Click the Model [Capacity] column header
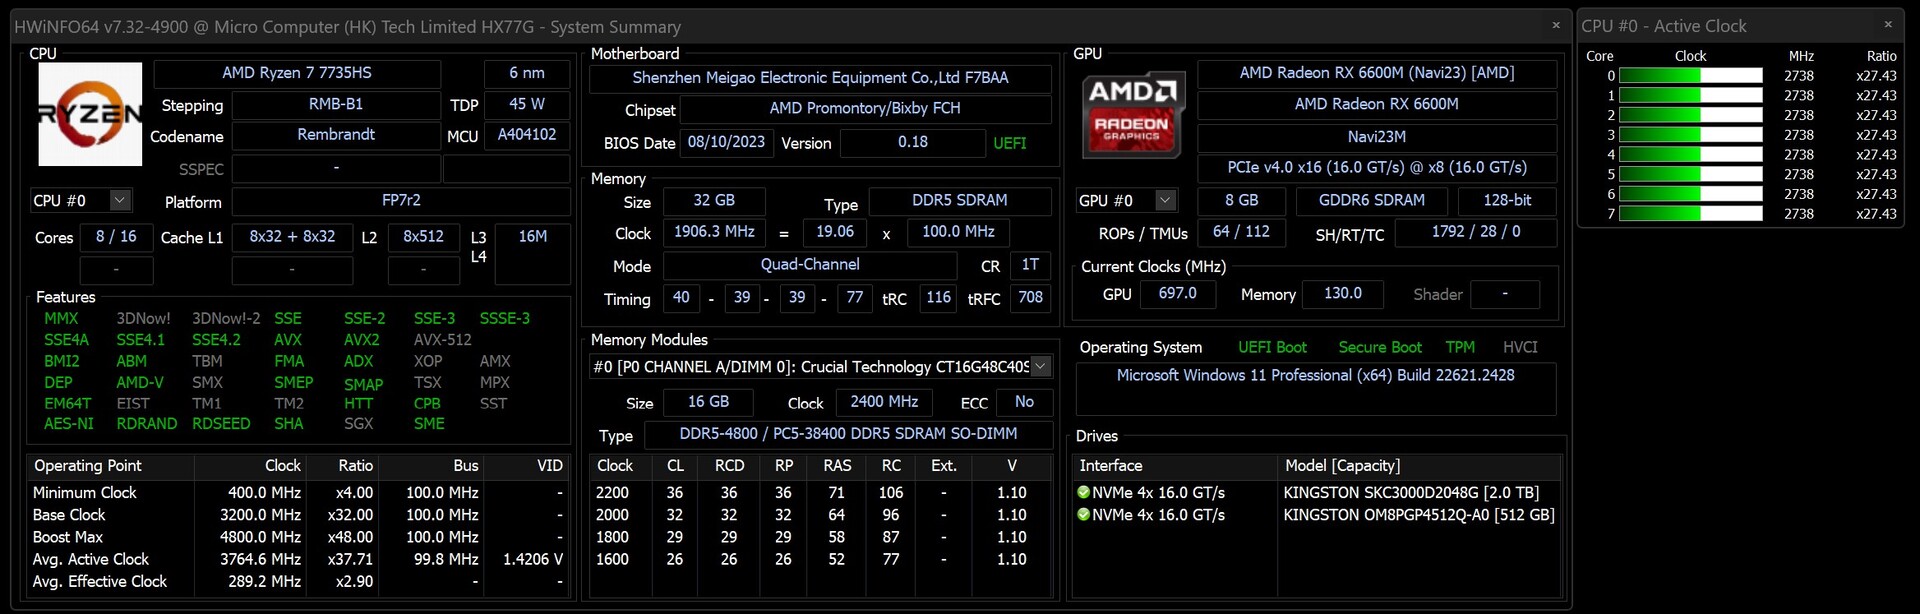Image resolution: width=1920 pixels, height=614 pixels. 1342,465
